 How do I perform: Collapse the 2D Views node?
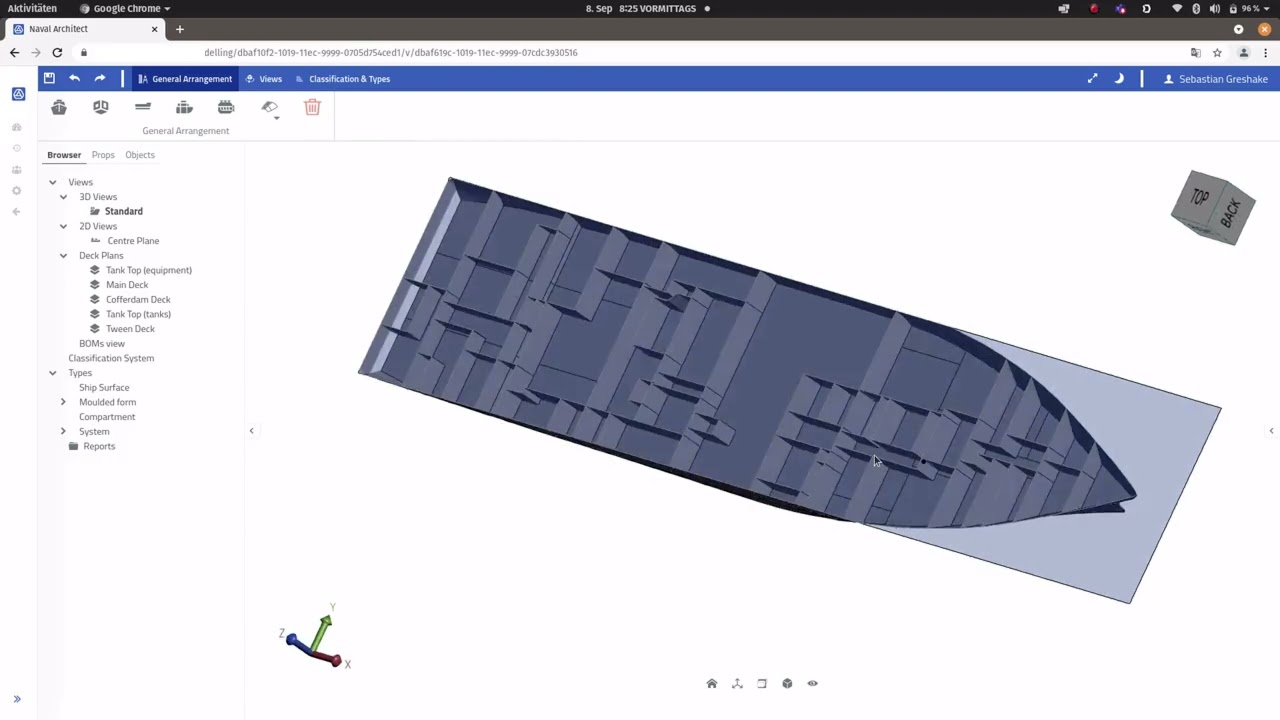tap(63, 226)
